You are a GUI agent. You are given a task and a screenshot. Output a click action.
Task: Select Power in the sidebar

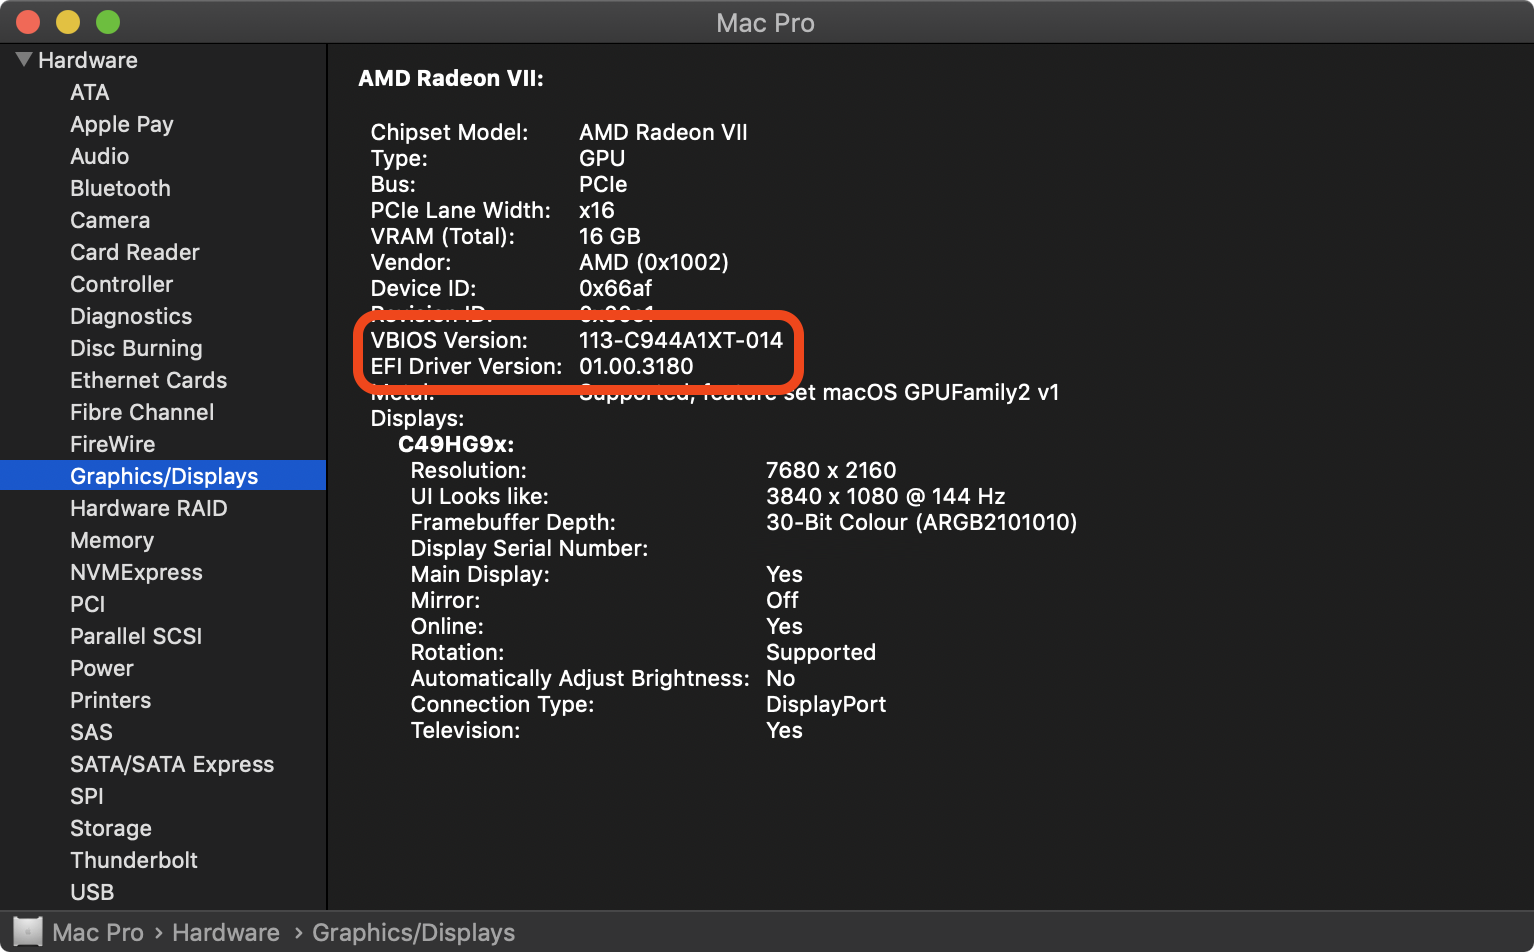click(x=102, y=668)
